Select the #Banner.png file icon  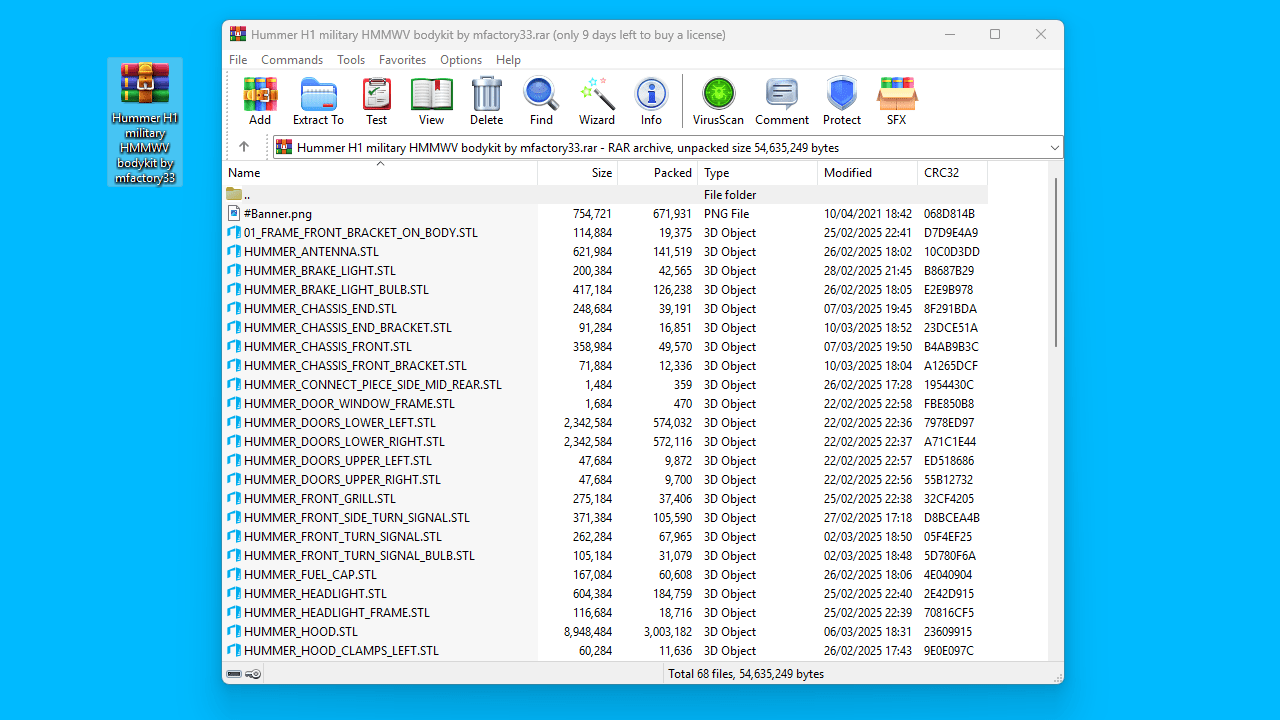(234, 214)
